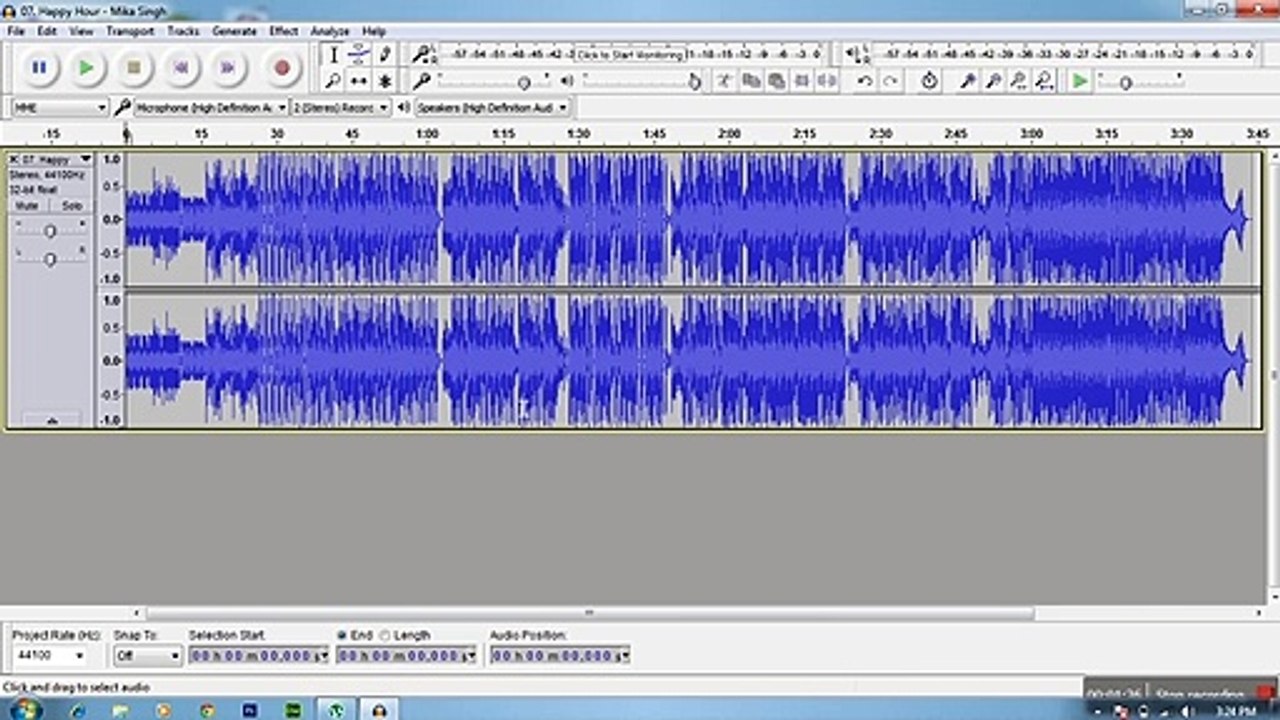Open Selection Start time format dropdown
This screenshot has height=720, width=1280.
pos(323,656)
